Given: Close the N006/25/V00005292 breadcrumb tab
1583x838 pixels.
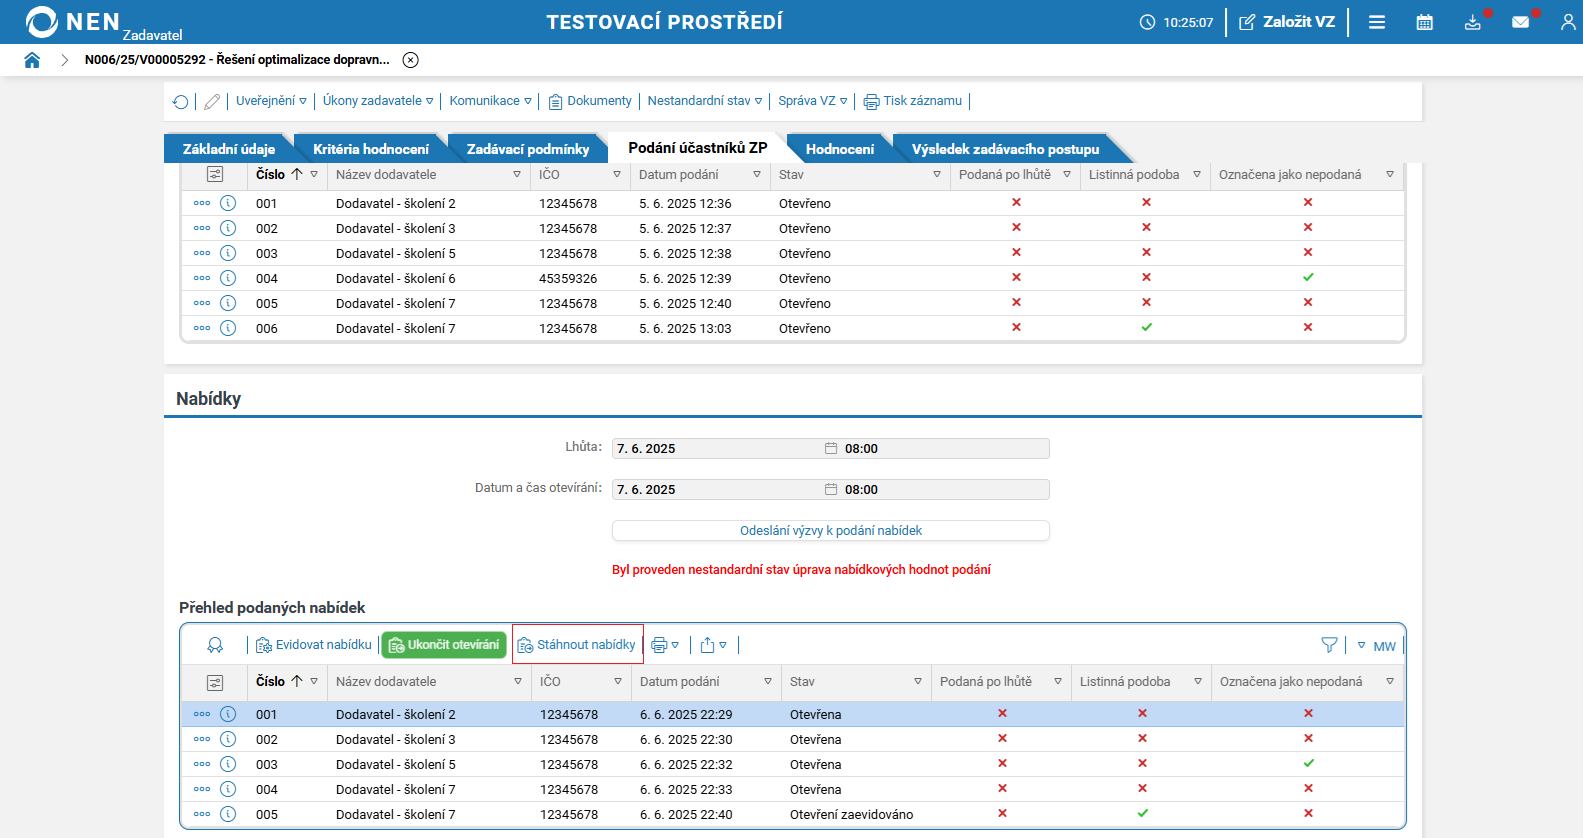Looking at the screenshot, I should pos(410,60).
